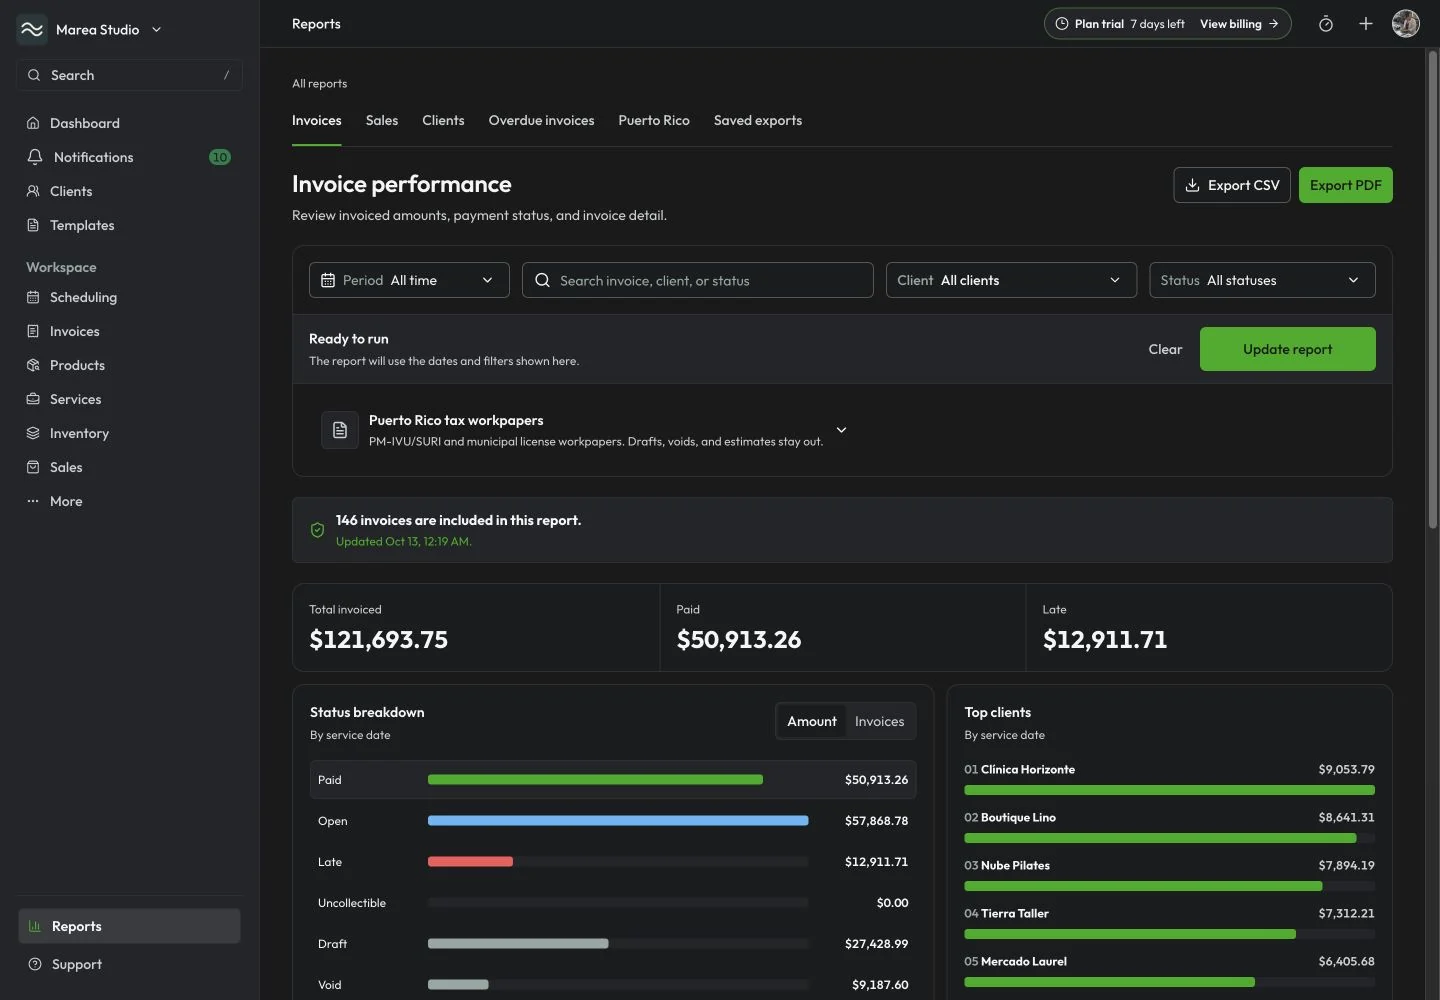Click the Clinica Horizonte top client row

coord(1169,780)
